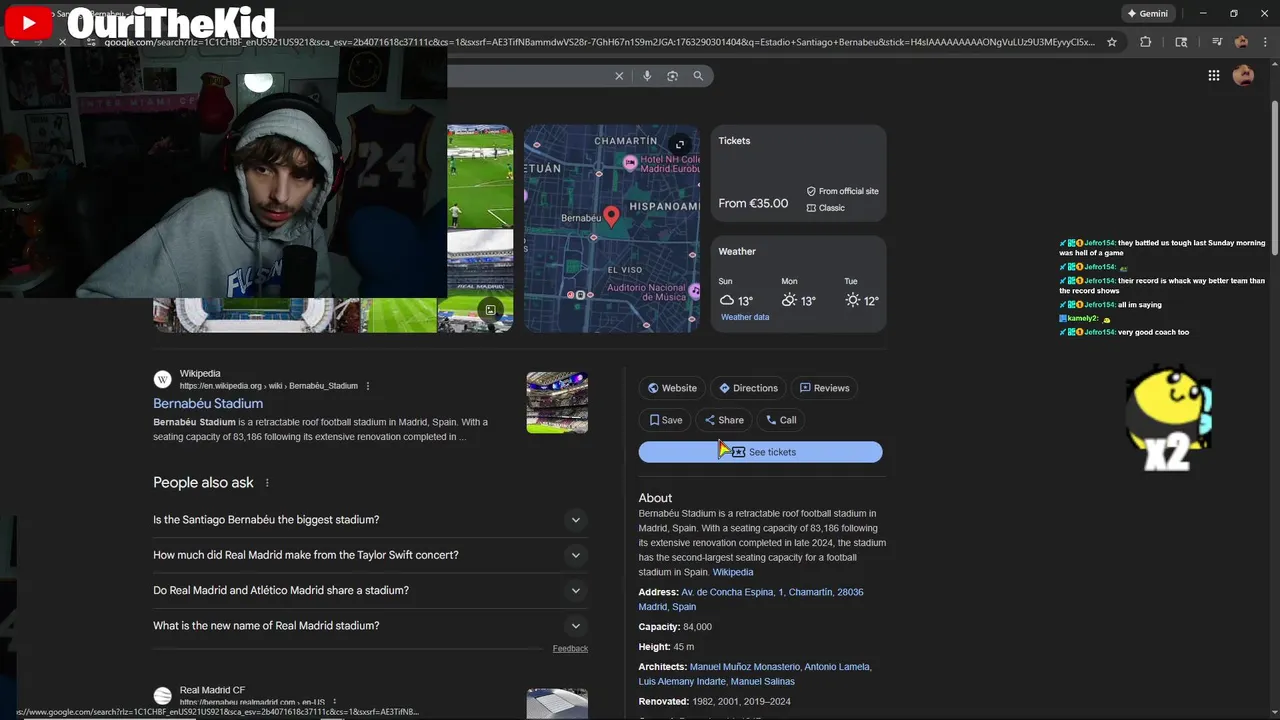Open Google Lens image search icon

click(672, 76)
